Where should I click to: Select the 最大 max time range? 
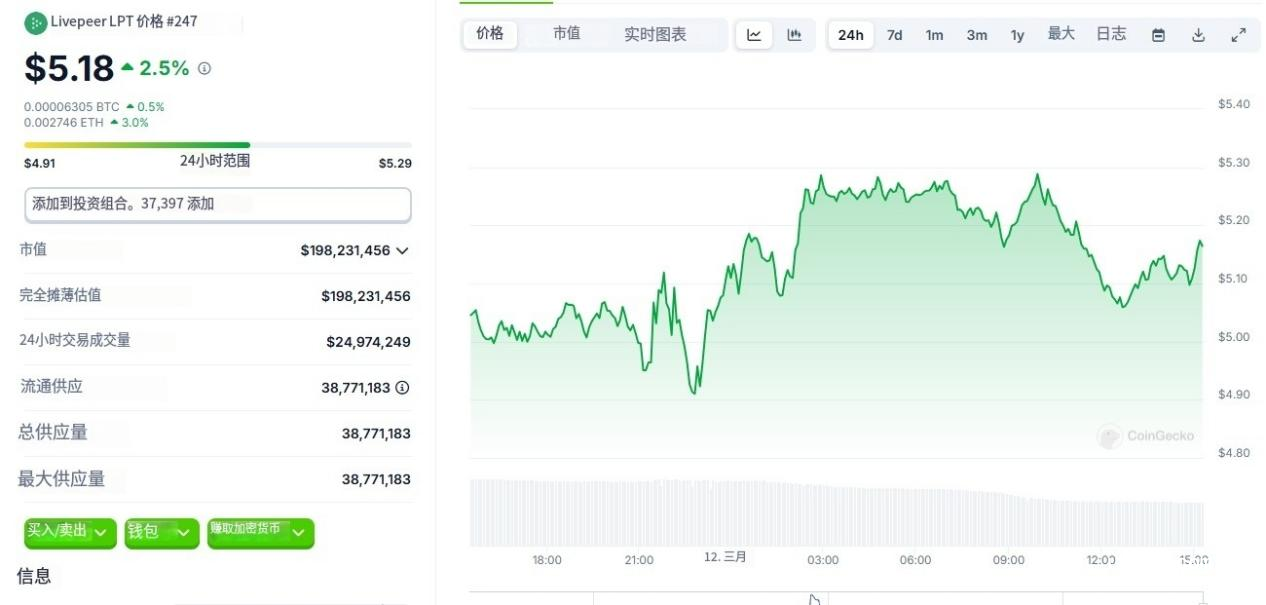point(1061,34)
